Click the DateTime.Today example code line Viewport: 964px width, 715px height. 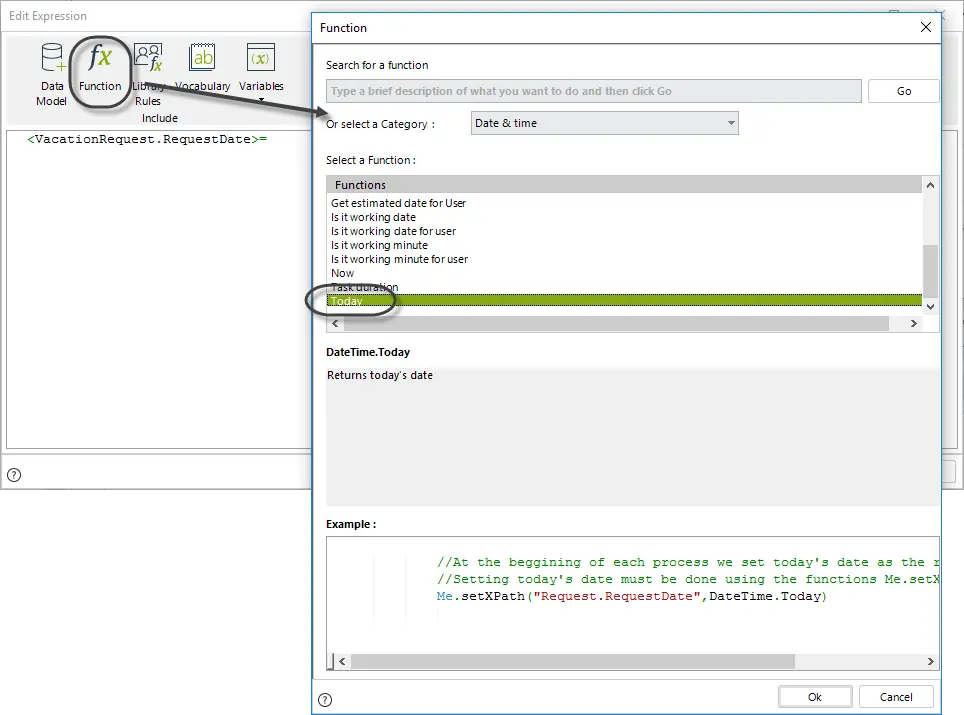pos(631,596)
